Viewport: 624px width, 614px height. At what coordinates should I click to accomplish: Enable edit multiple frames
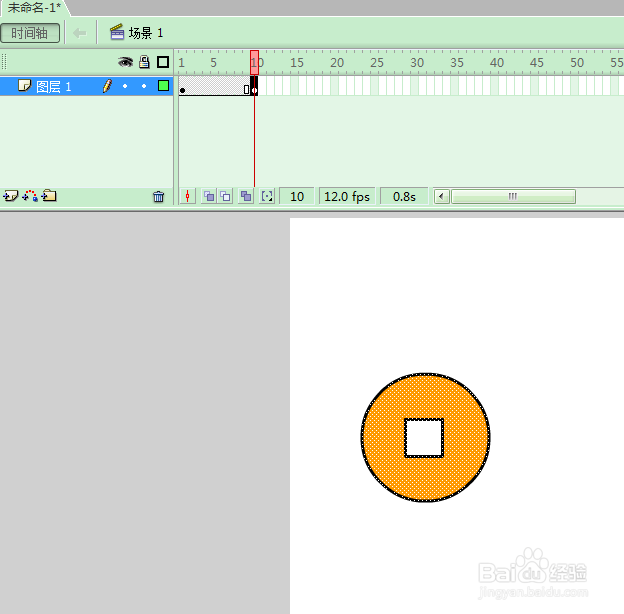click(x=246, y=196)
